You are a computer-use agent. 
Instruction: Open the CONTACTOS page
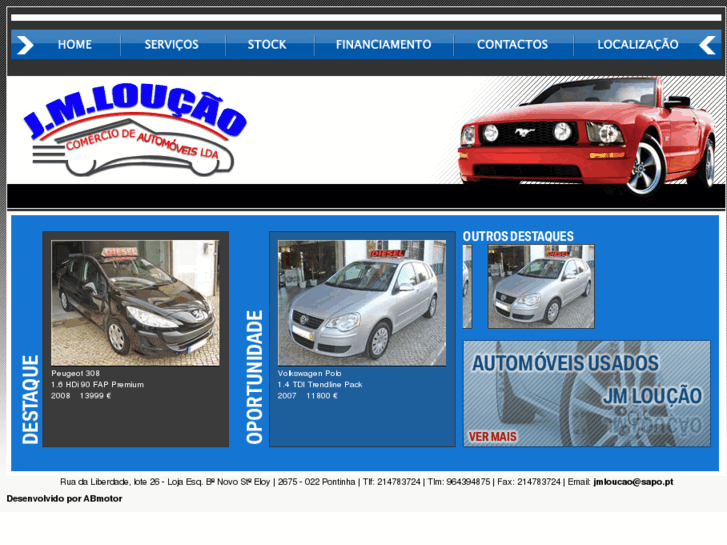pos(512,45)
